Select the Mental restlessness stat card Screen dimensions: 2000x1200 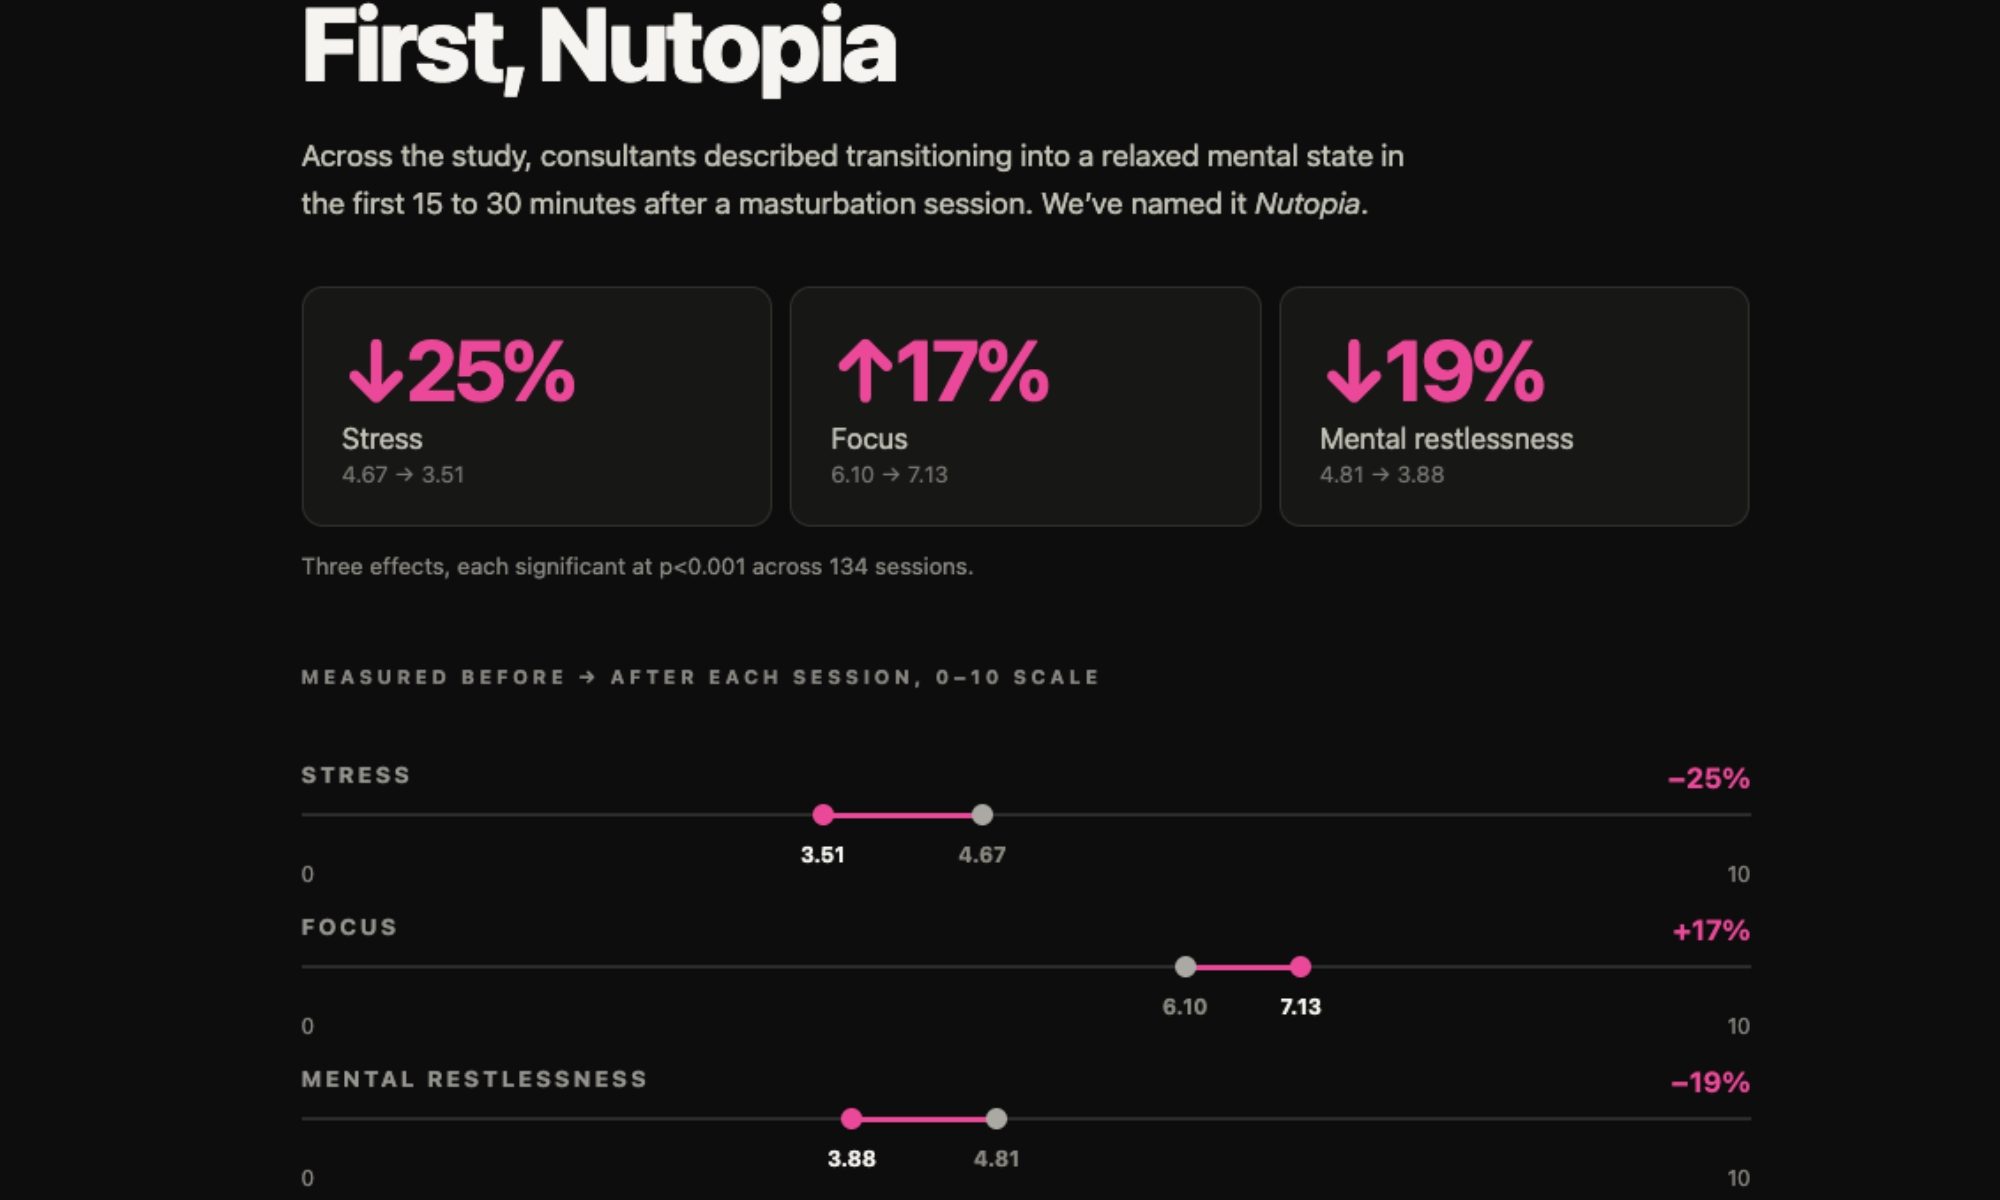(x=1514, y=407)
